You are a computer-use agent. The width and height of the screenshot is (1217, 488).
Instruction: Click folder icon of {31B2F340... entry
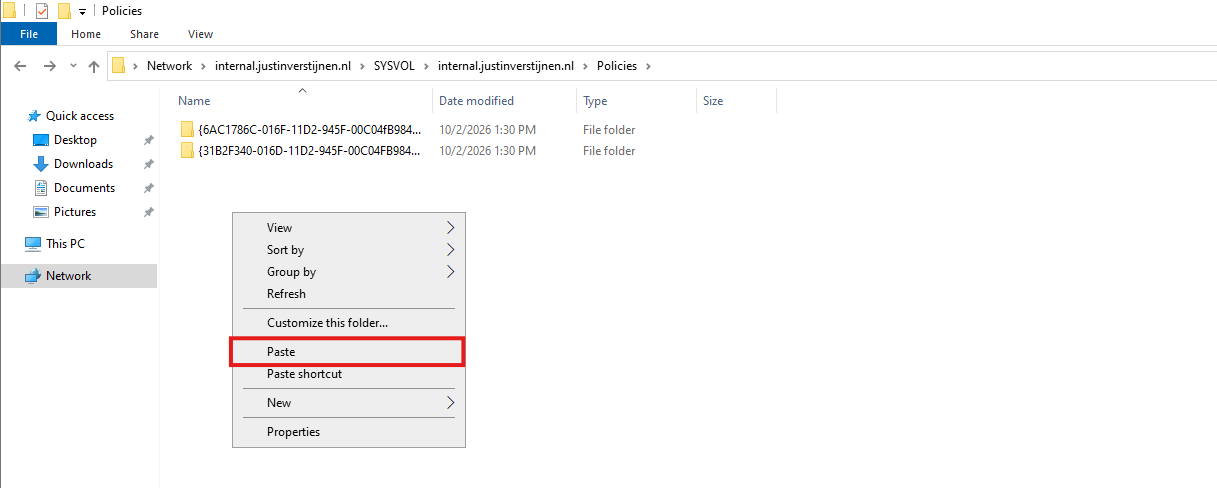pos(187,151)
